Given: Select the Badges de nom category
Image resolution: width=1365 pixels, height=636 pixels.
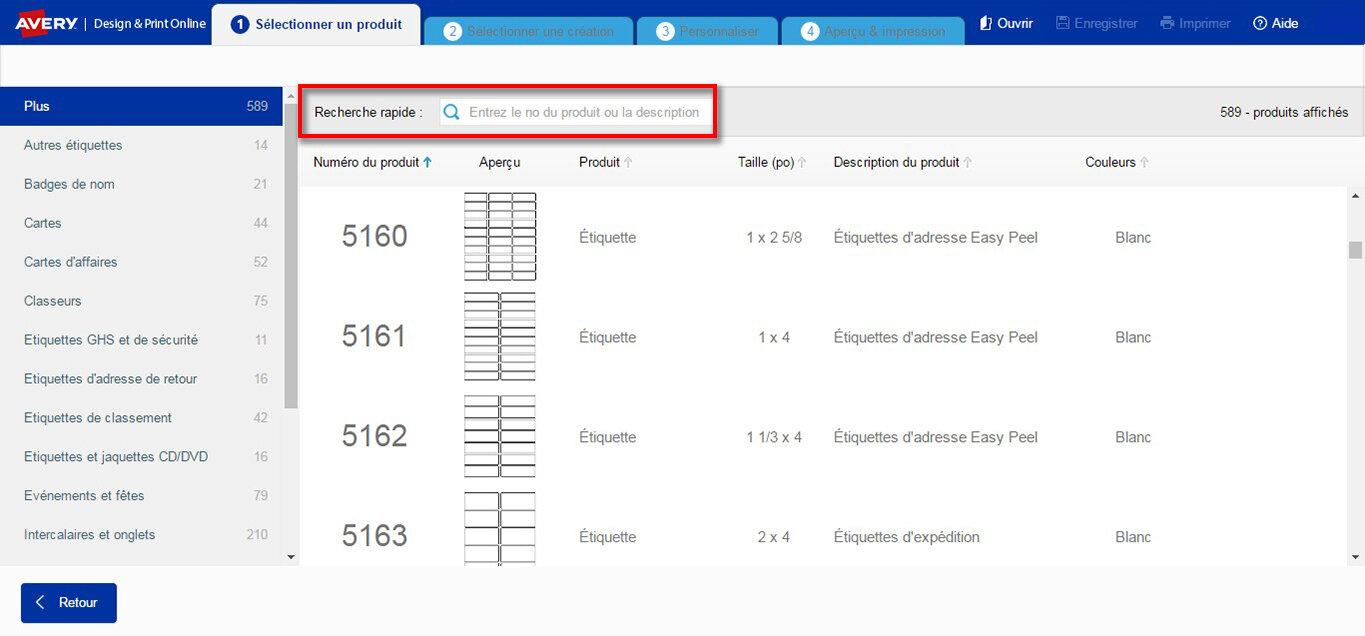Looking at the screenshot, I should coord(142,184).
